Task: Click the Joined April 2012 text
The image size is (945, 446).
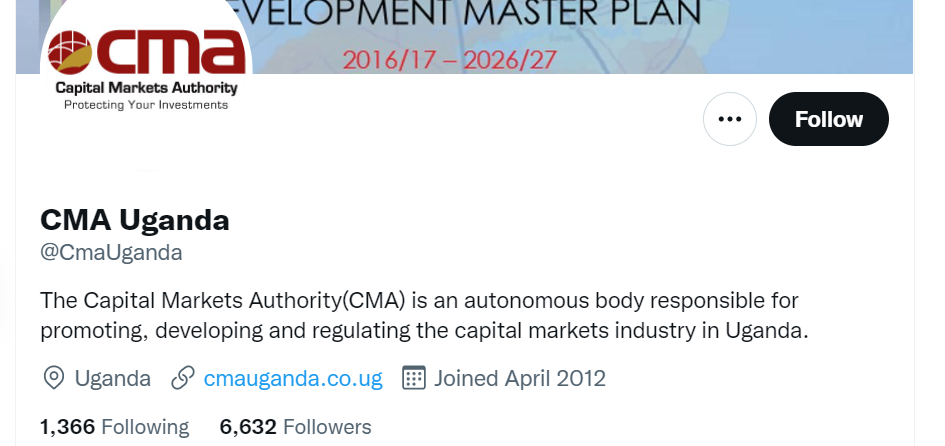Action: point(520,378)
